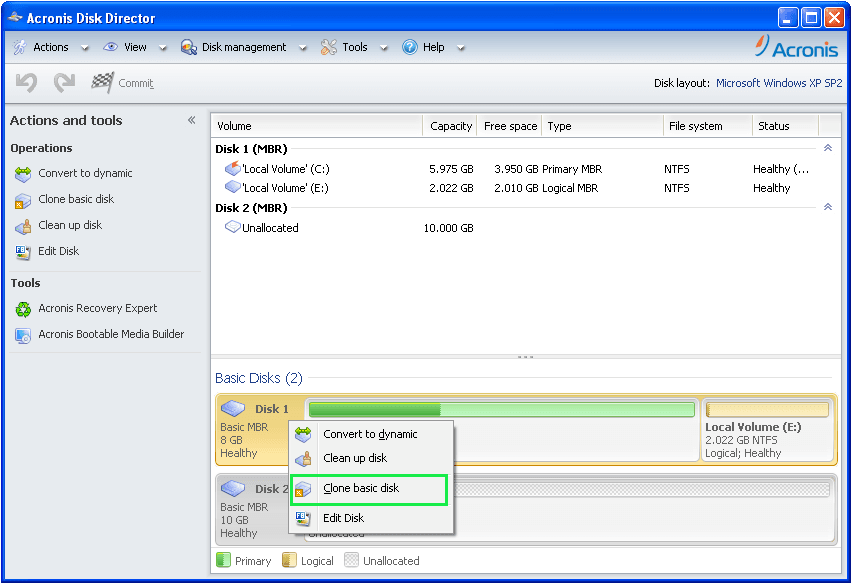Click the Undo arrow icon in toolbar
Image resolution: width=851 pixels, height=583 pixels.
point(26,83)
